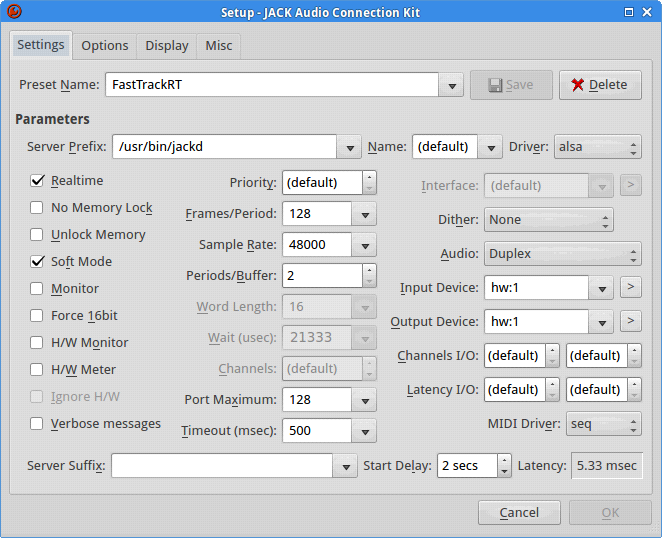Open the MIDI Driver seq selector
This screenshot has width=662, height=538.
(604, 424)
